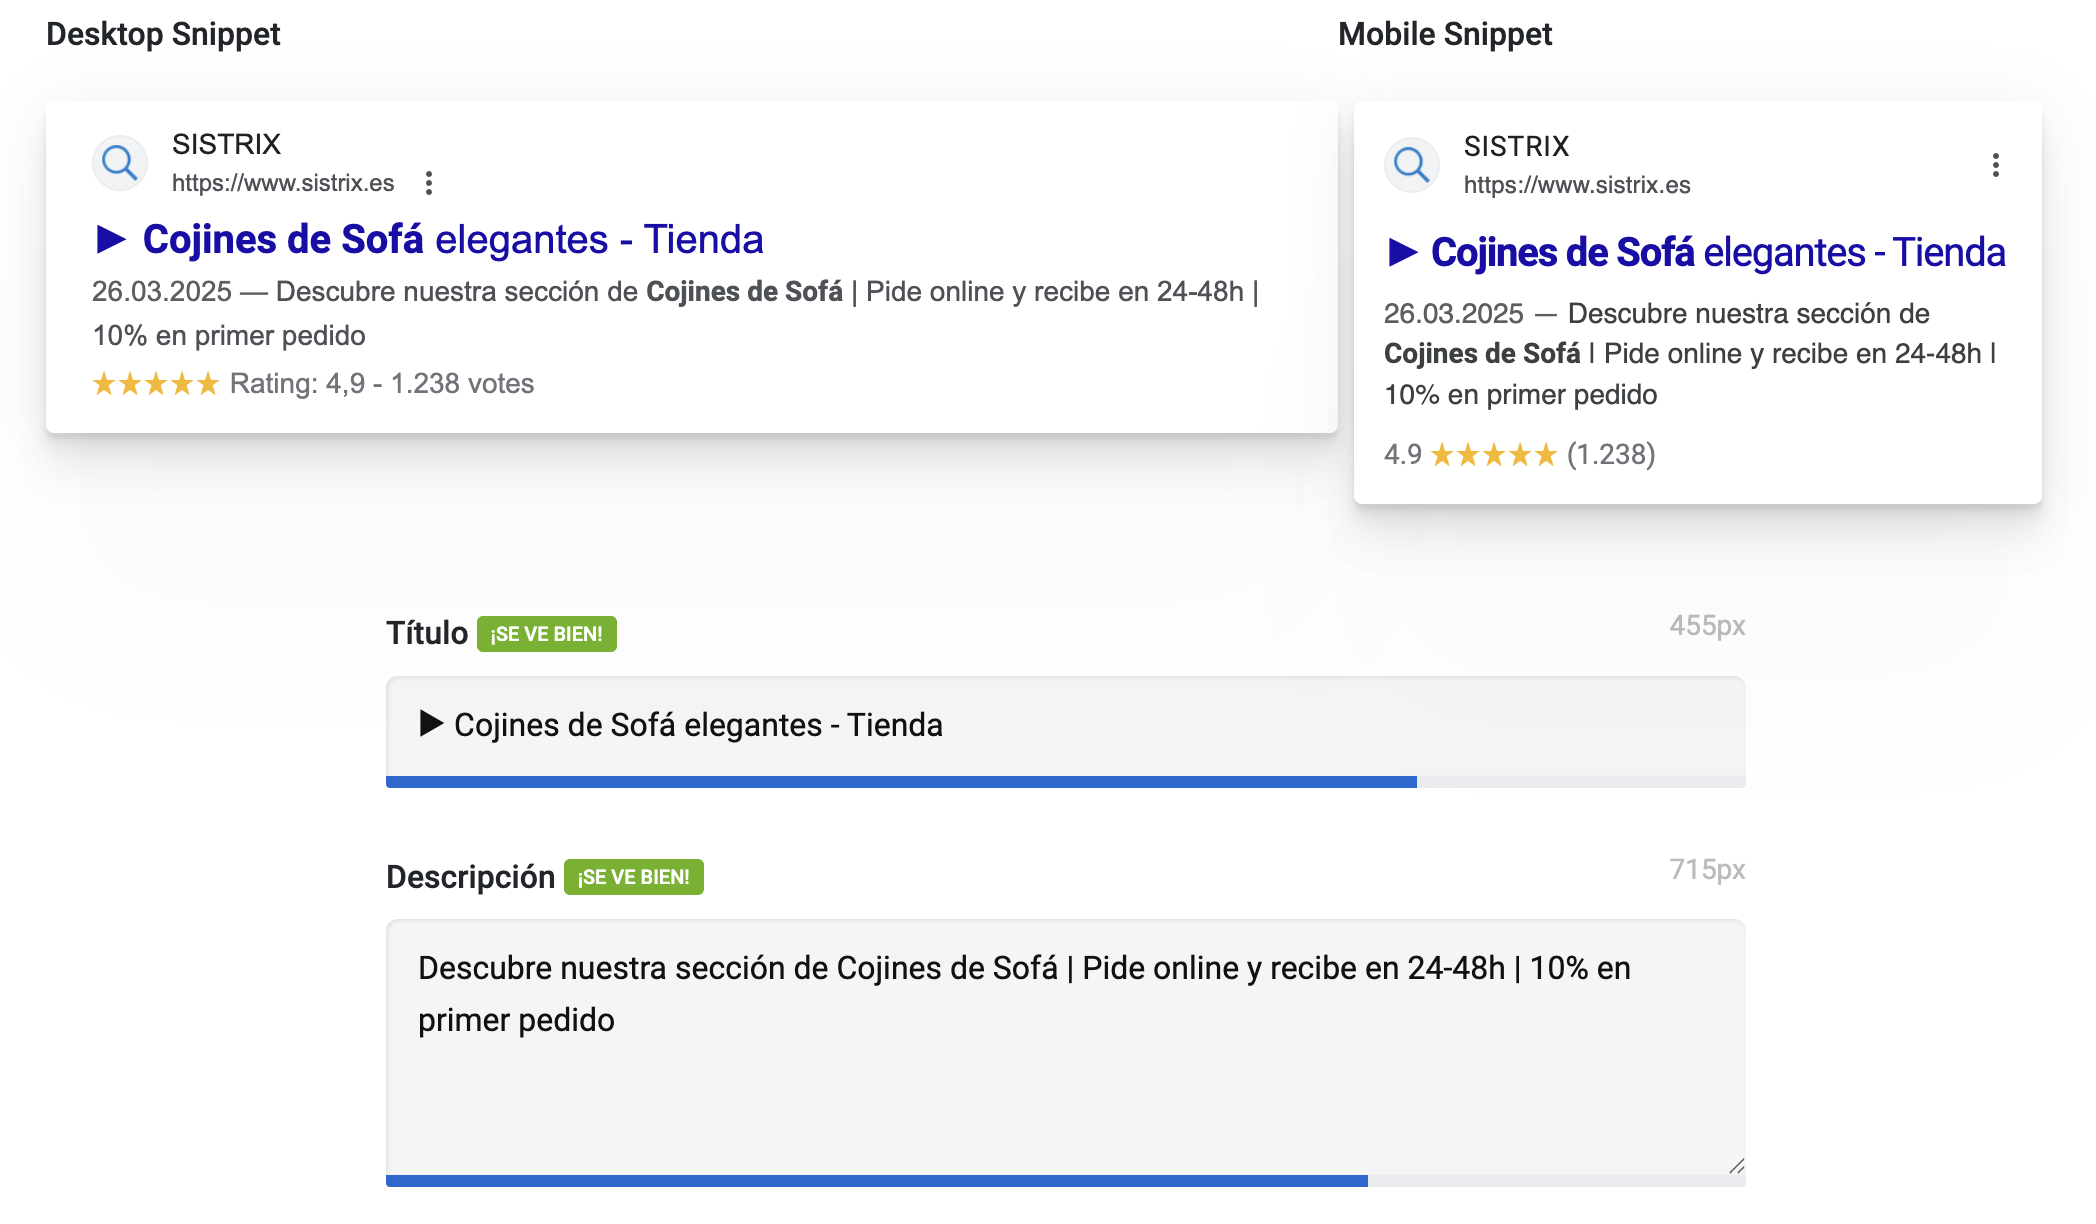The height and width of the screenshot is (1224, 2096).
Task: Click the resize handle of the Descripción textarea
Action: click(1736, 1166)
